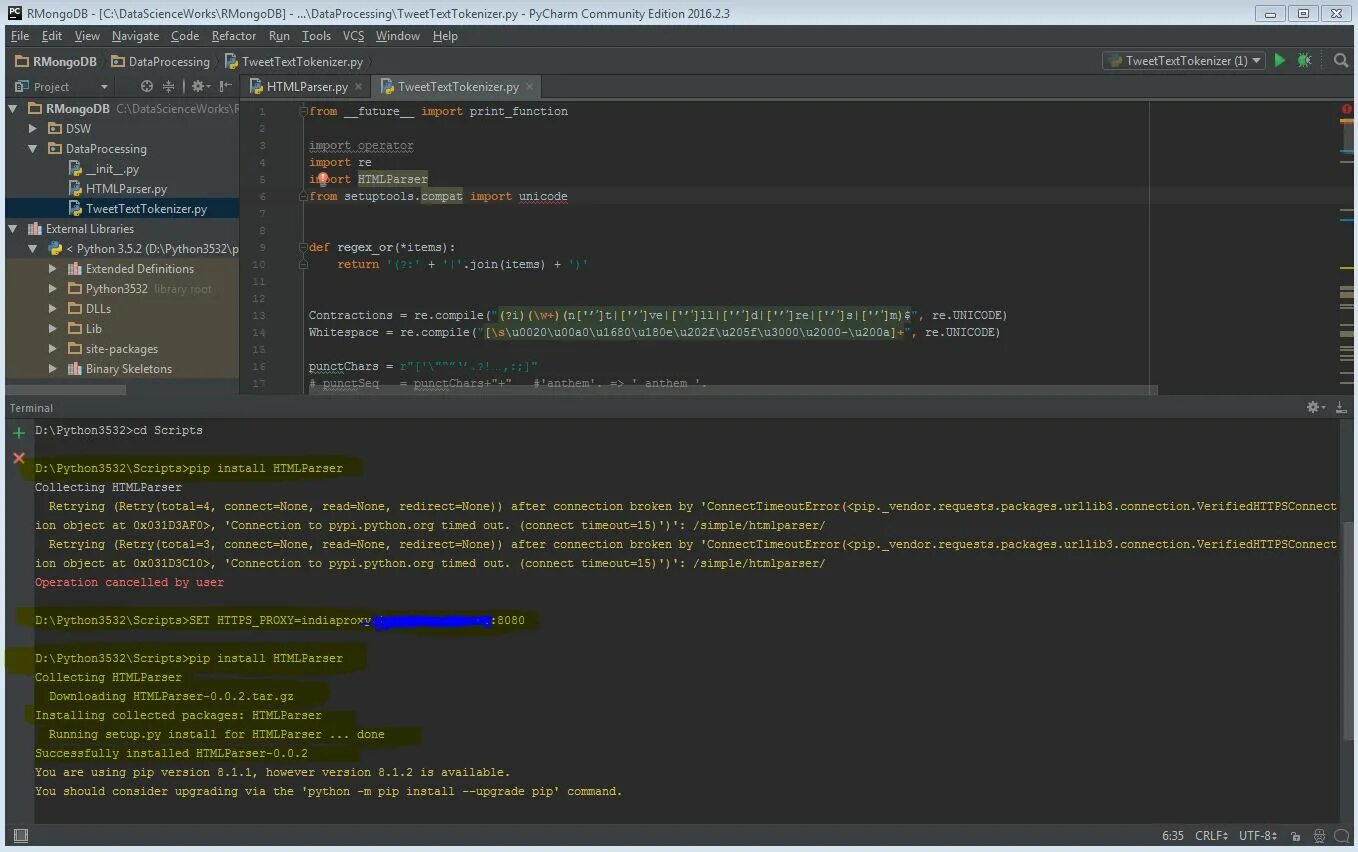The image size is (1358, 852).
Task: Open the Code menu
Action: click(185, 35)
